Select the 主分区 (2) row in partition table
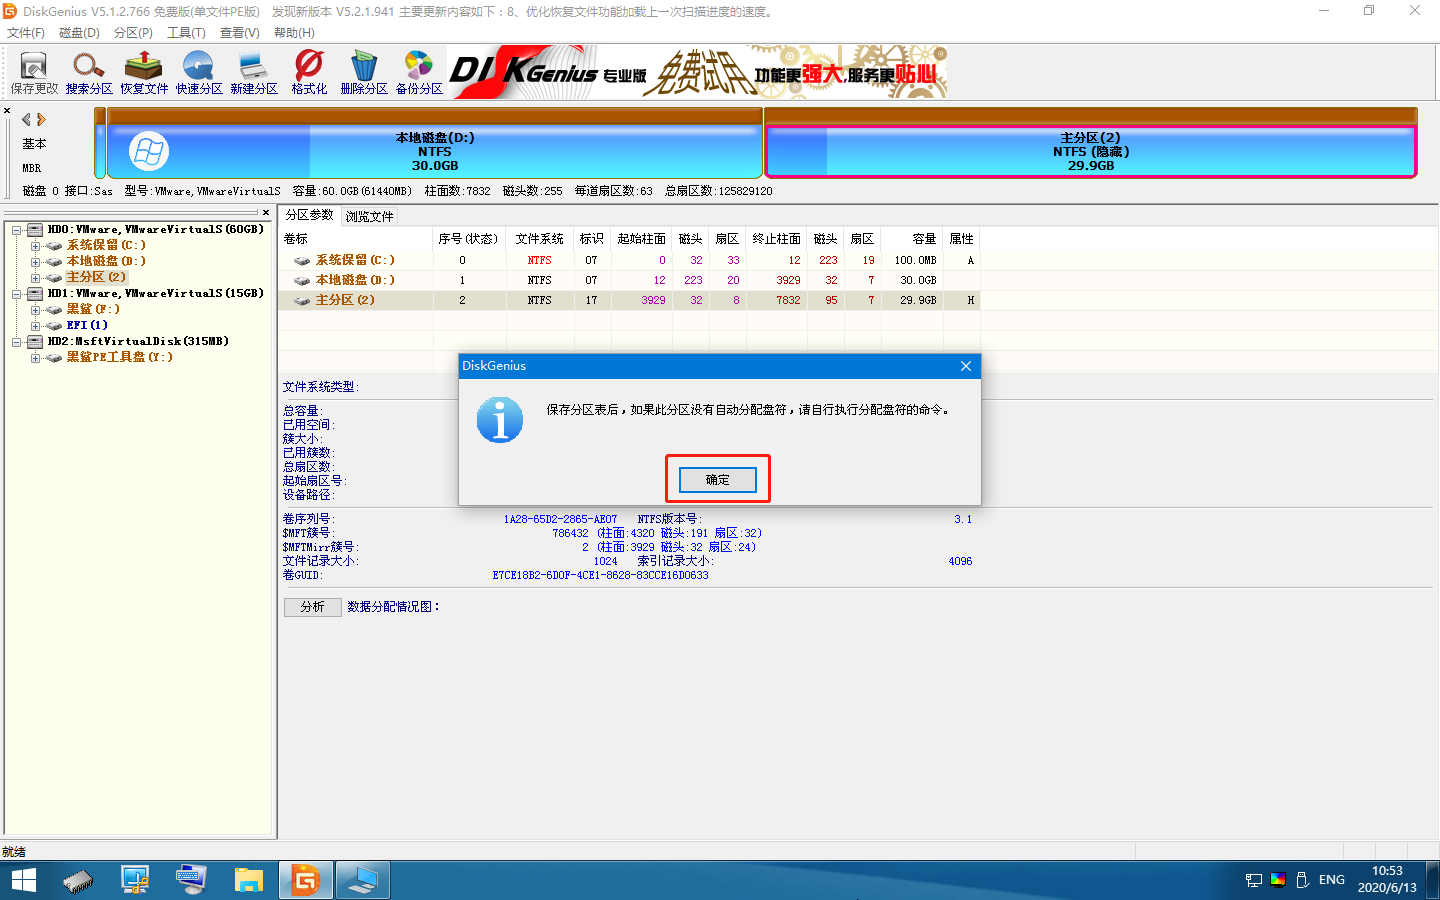The height and width of the screenshot is (900, 1440). [630, 300]
